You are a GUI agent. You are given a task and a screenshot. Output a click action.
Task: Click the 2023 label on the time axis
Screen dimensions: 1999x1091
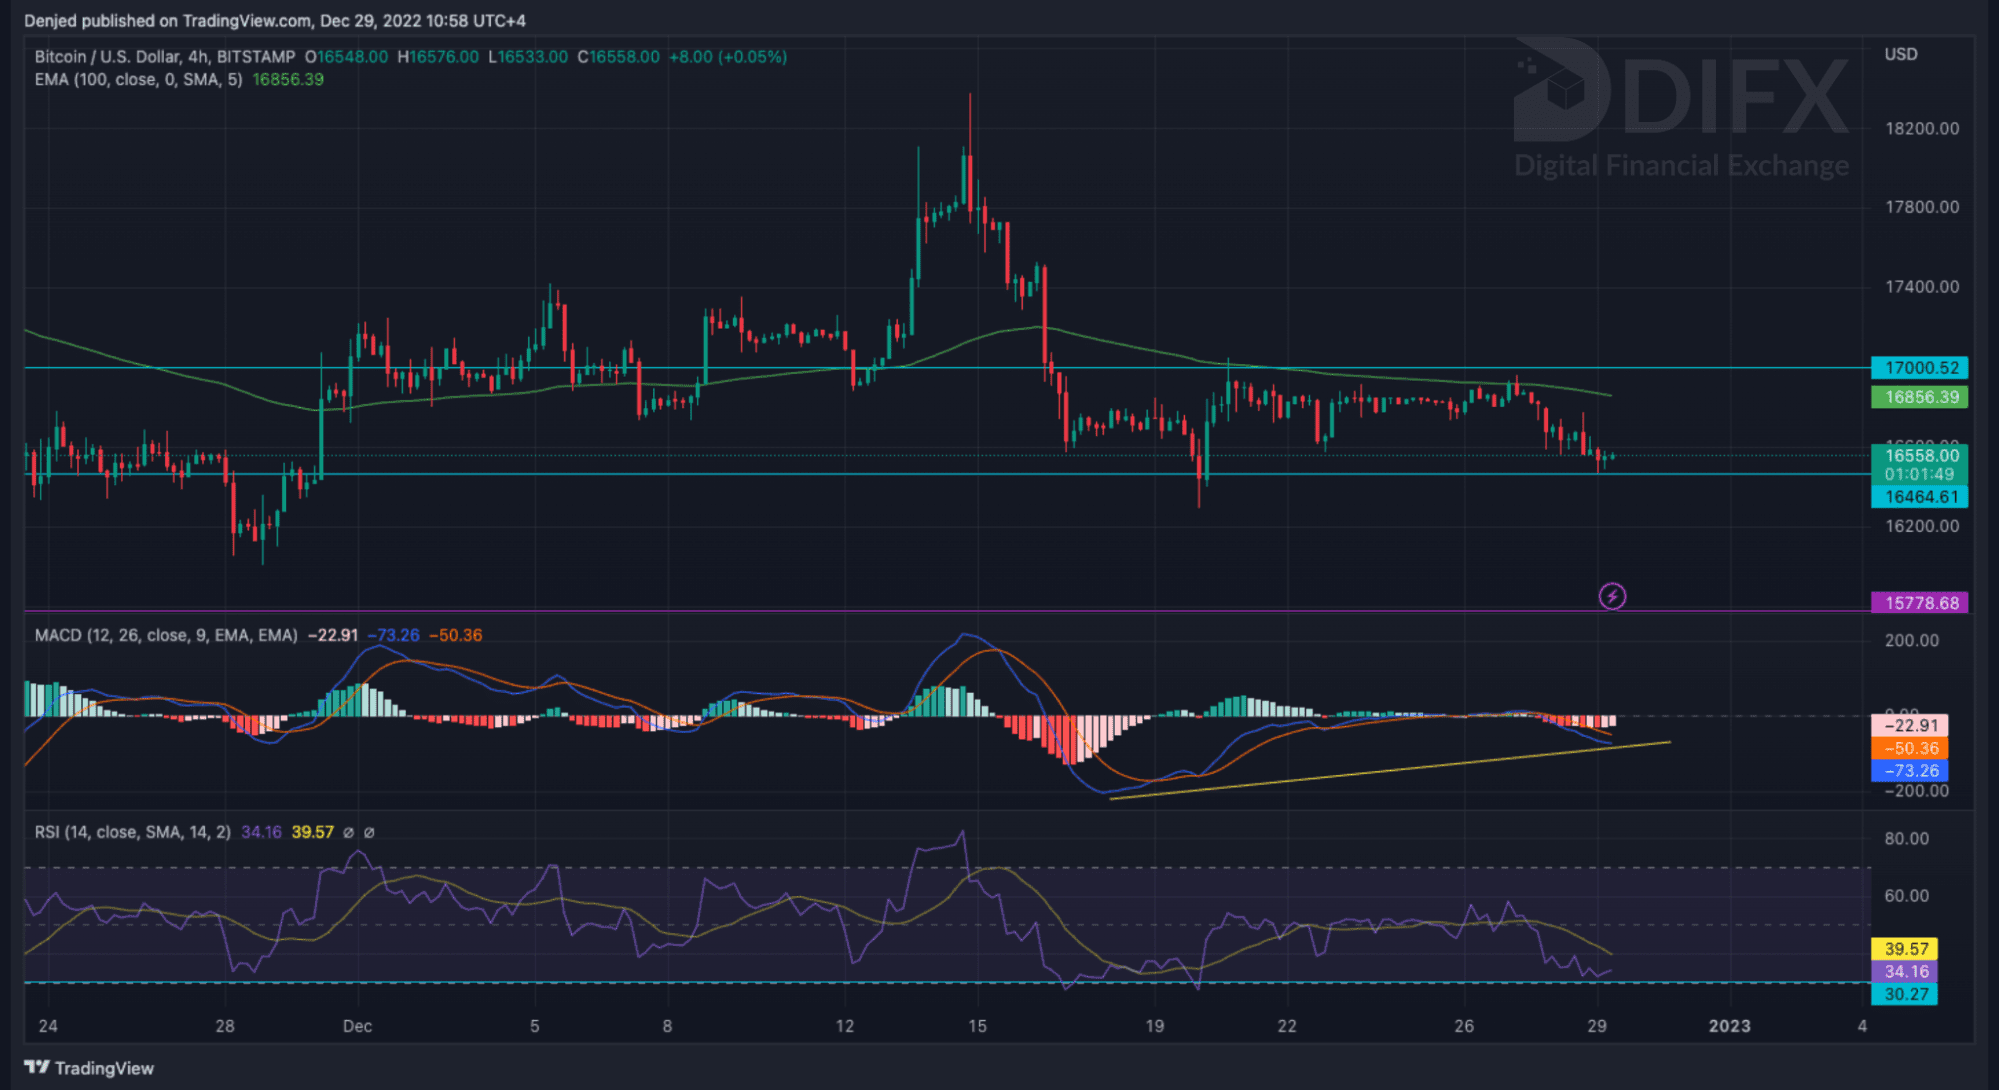pos(1729,1026)
